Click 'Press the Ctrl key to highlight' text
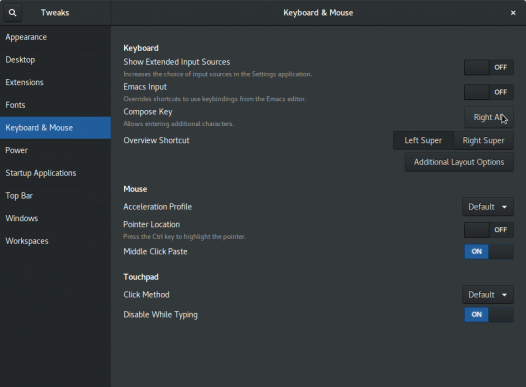Image resolution: width=526 pixels, height=387 pixels. click(x=185, y=236)
